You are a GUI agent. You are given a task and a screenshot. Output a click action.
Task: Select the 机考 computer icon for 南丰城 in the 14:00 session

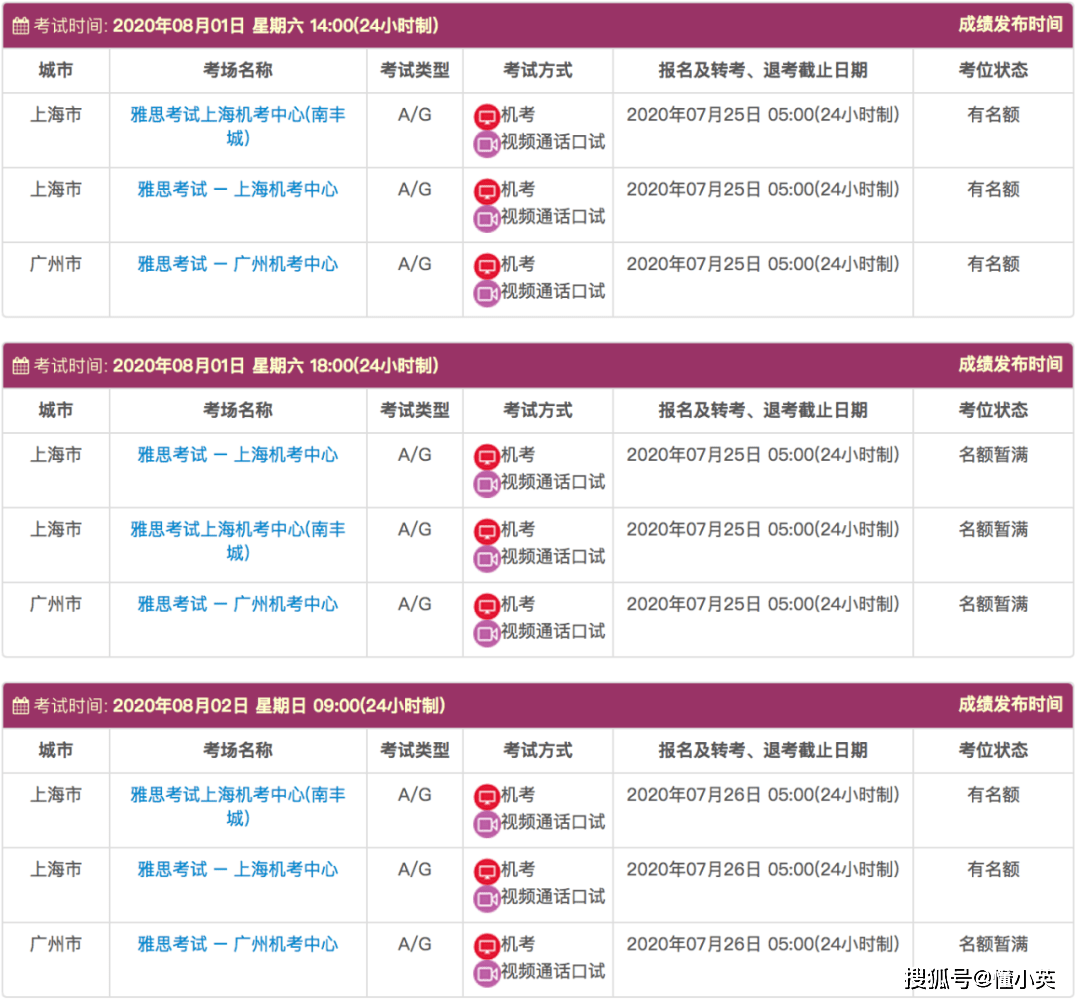tap(487, 116)
